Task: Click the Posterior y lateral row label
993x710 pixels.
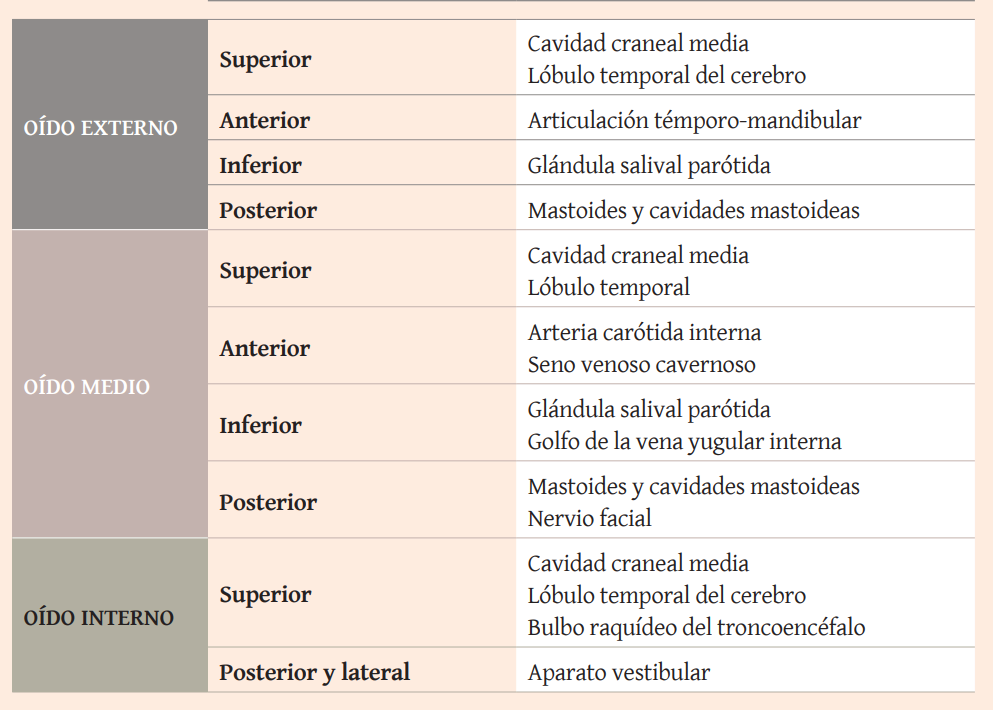Action: tap(314, 672)
